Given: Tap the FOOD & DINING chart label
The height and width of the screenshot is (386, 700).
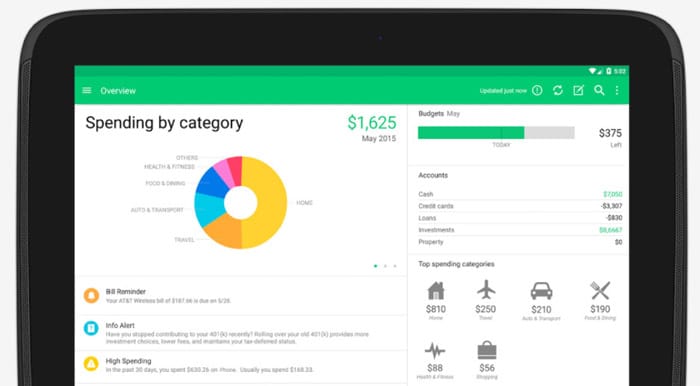Looking at the screenshot, I should 165,183.
